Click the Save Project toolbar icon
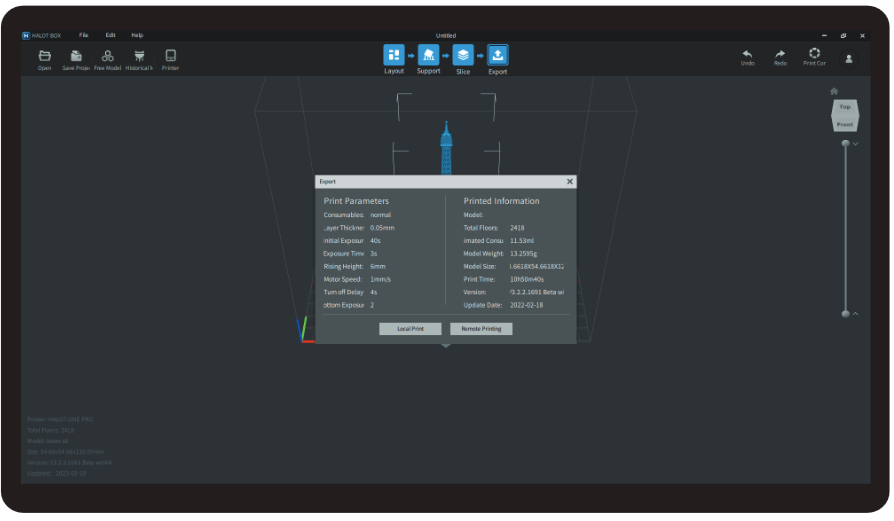This screenshot has height=521, width=894. pos(76,56)
